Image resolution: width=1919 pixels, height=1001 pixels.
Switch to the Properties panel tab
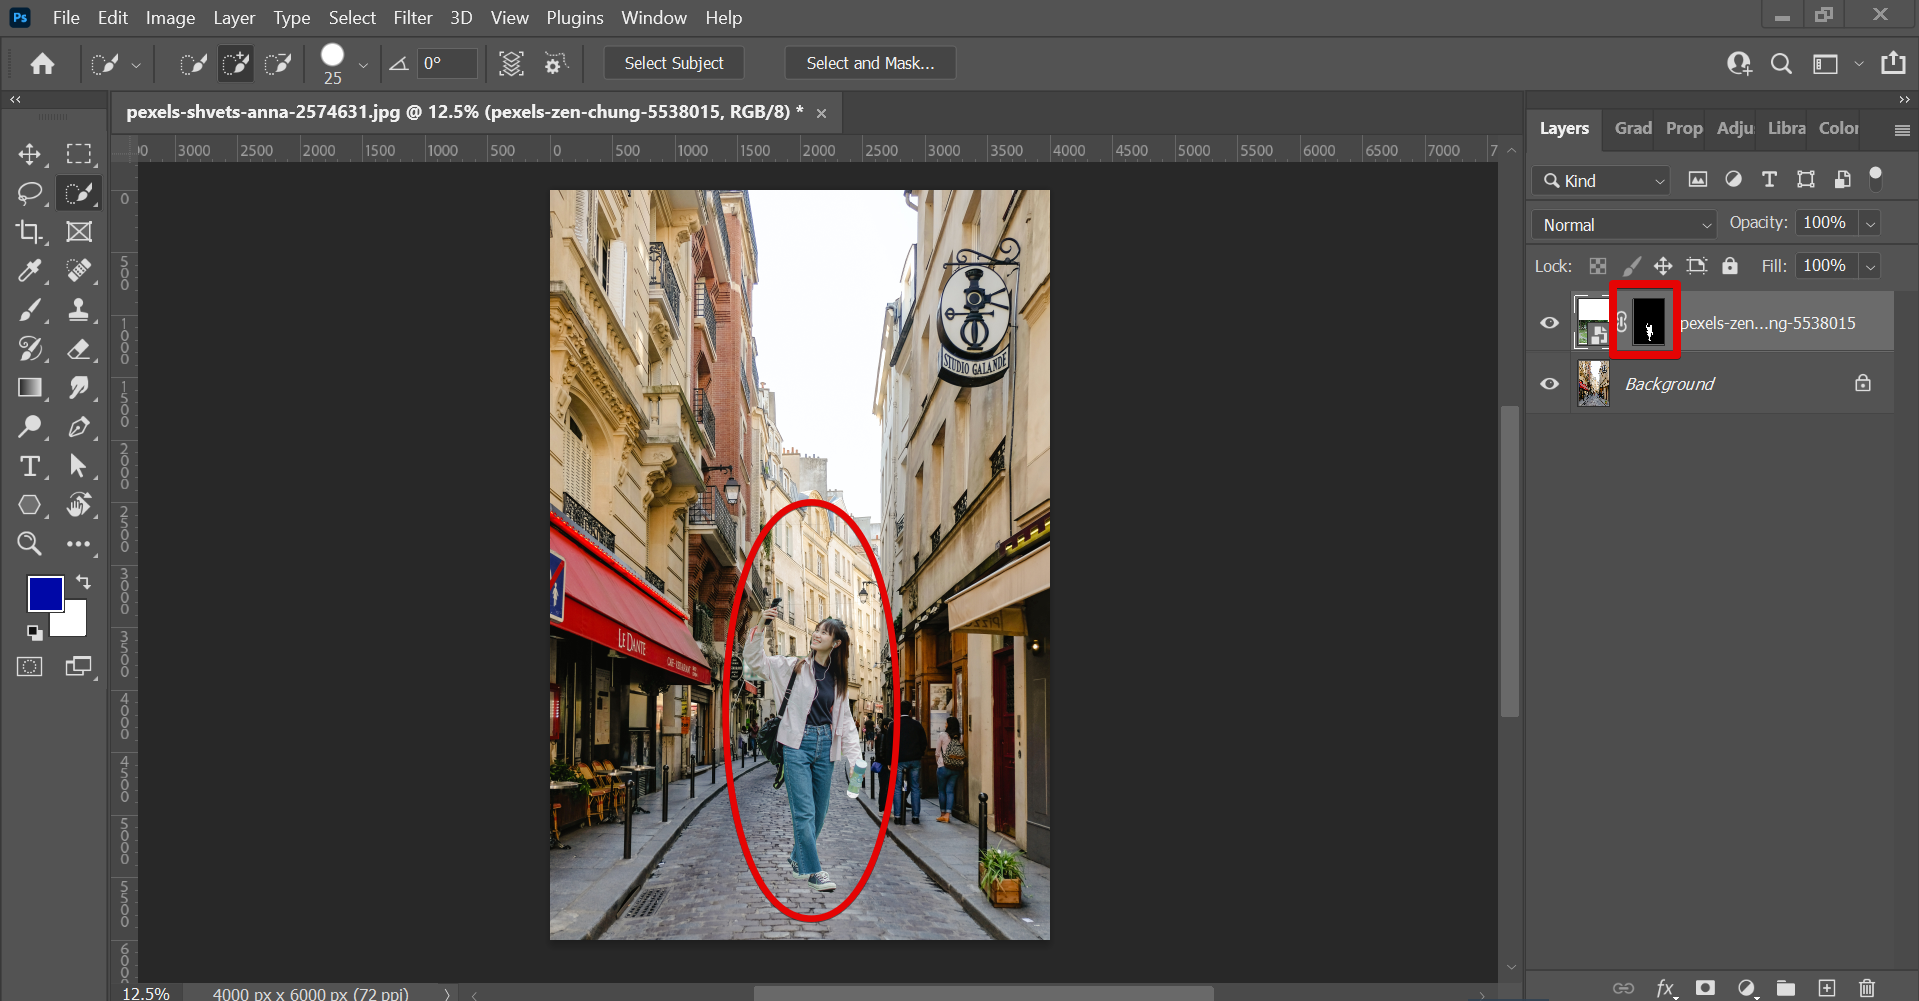pos(1683,128)
